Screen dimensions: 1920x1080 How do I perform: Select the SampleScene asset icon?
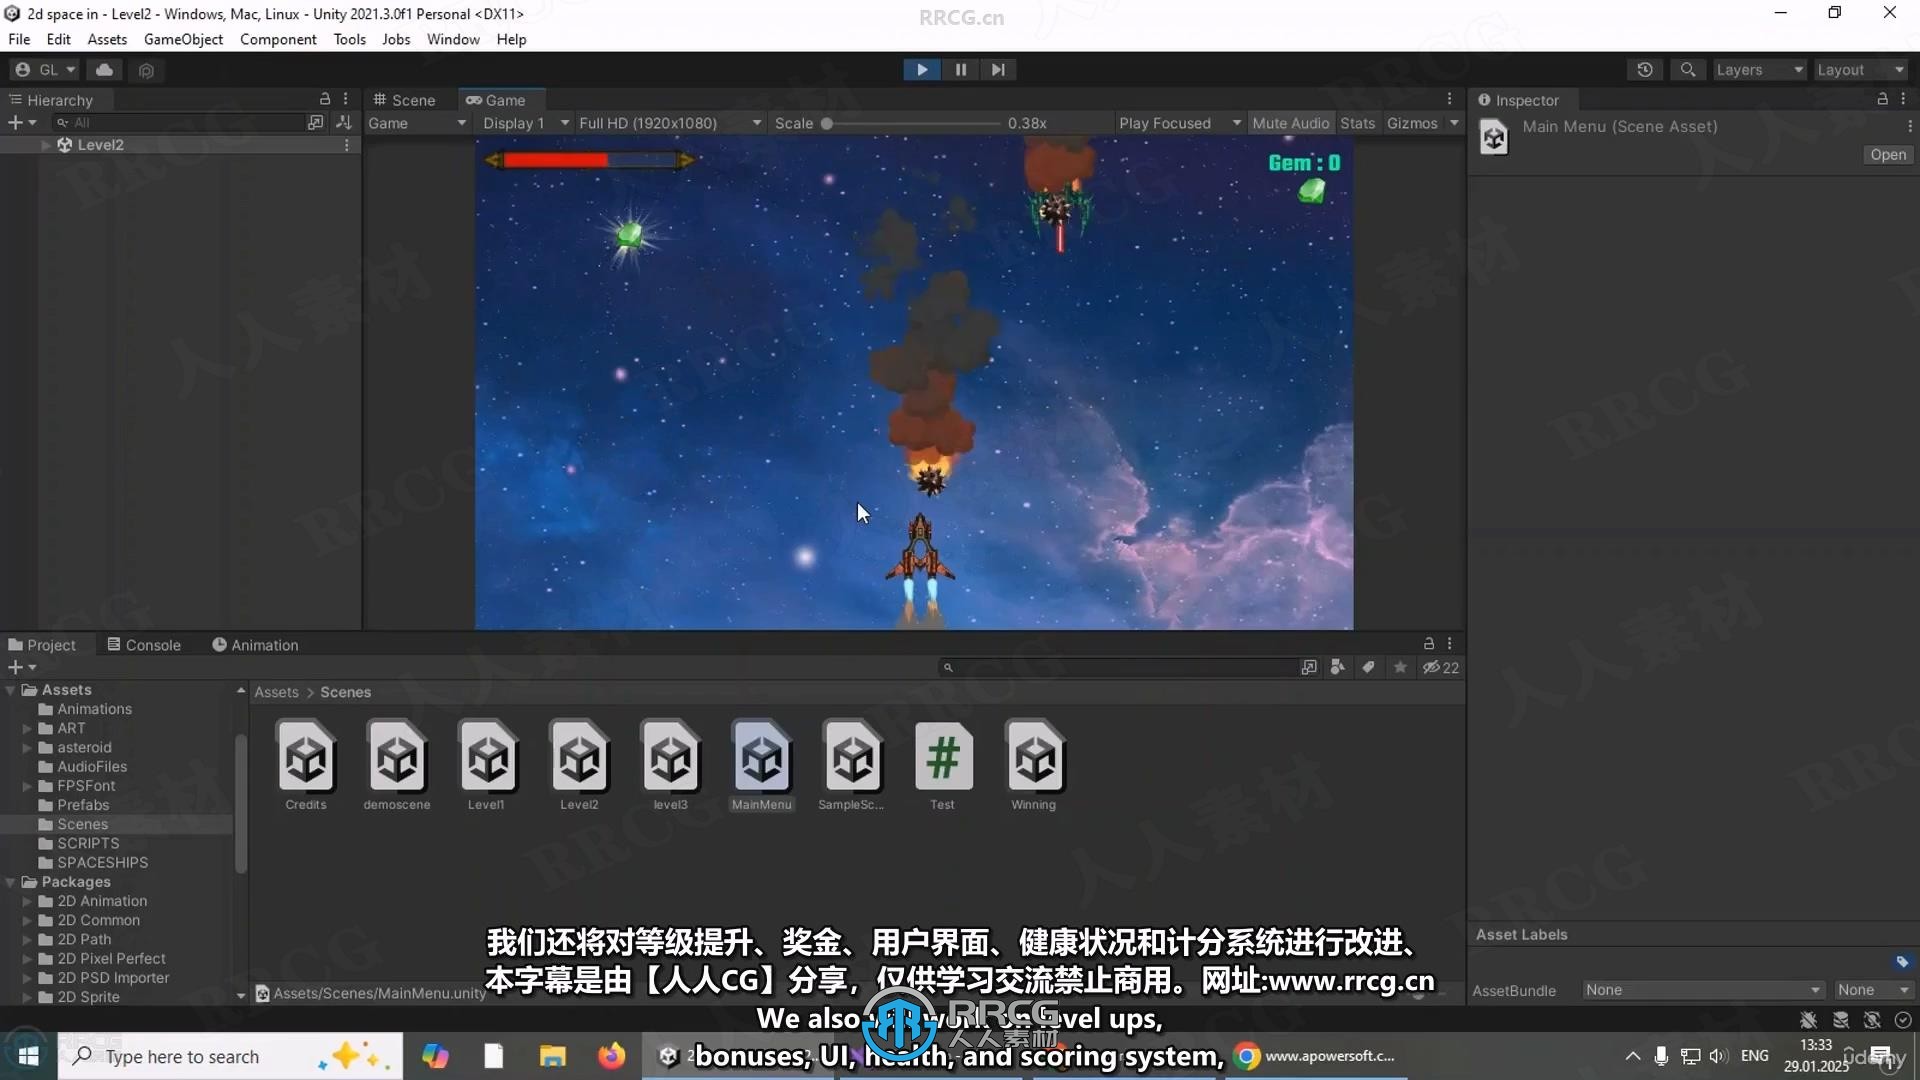(x=852, y=758)
